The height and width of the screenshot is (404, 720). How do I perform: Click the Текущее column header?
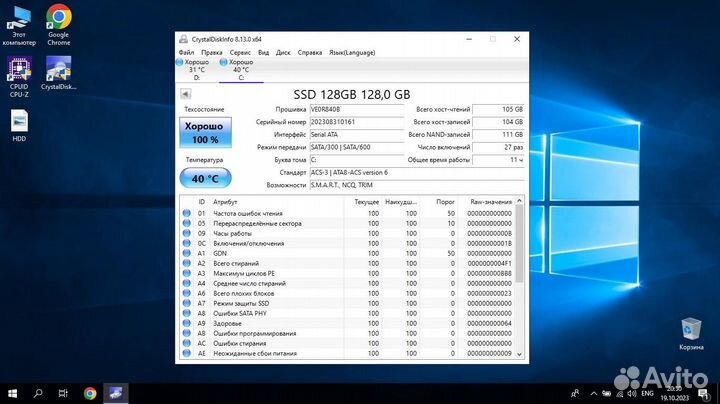point(366,202)
